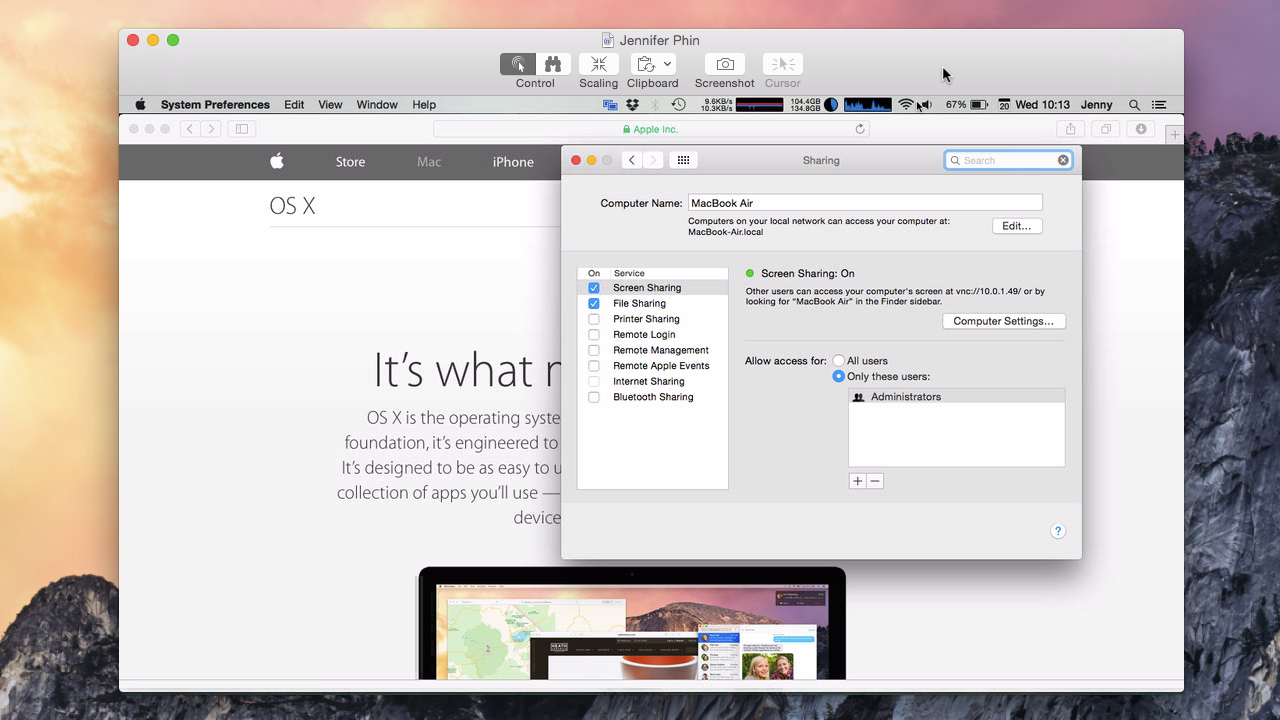Open the System Preferences menu

[x=215, y=105]
